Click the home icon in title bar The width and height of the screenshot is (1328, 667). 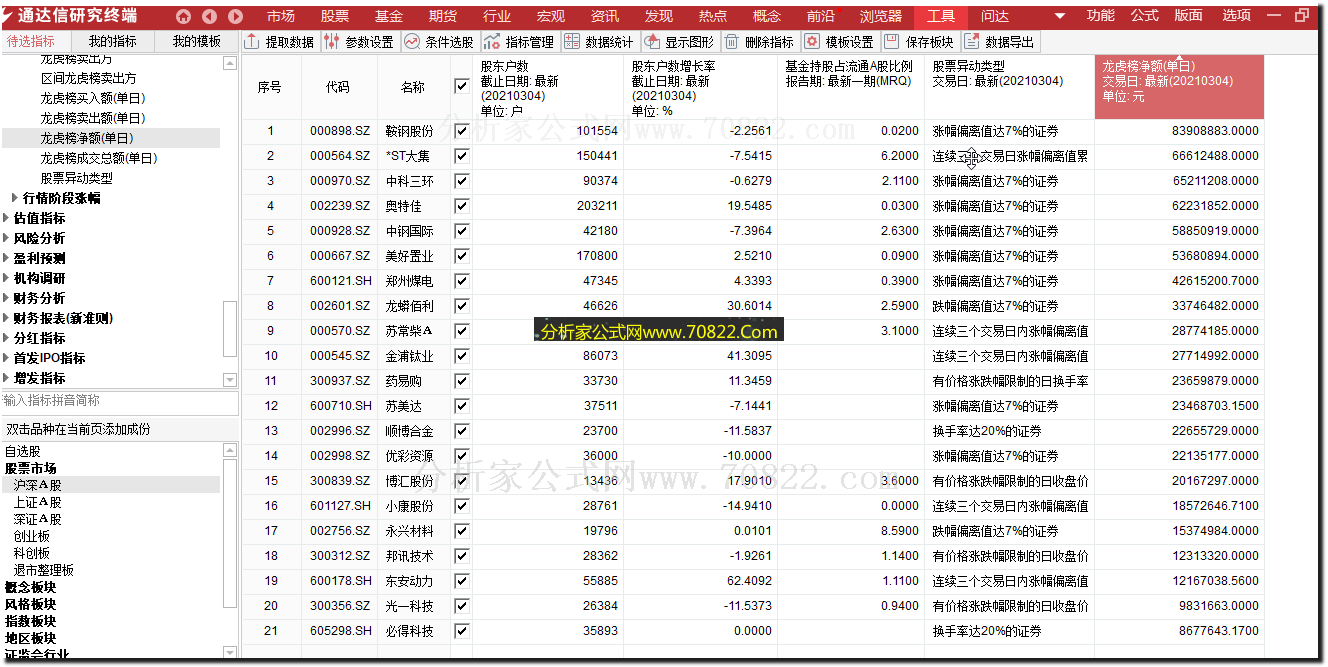[x=183, y=16]
